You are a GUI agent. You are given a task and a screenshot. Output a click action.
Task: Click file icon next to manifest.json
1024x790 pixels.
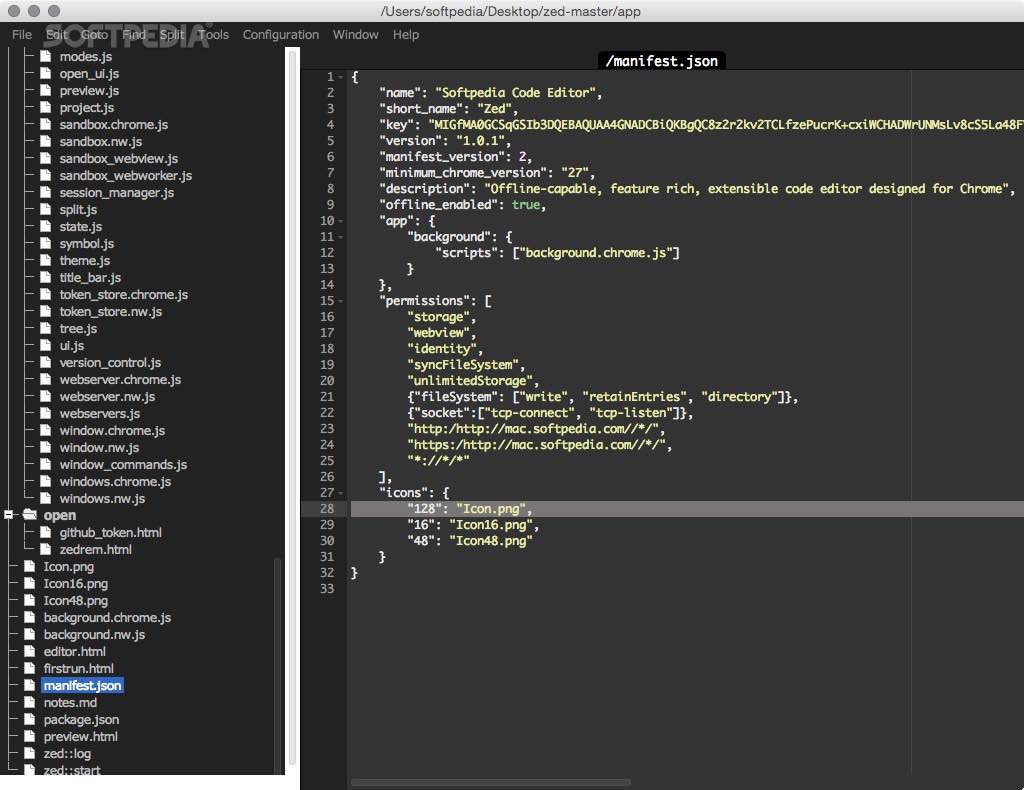point(29,685)
